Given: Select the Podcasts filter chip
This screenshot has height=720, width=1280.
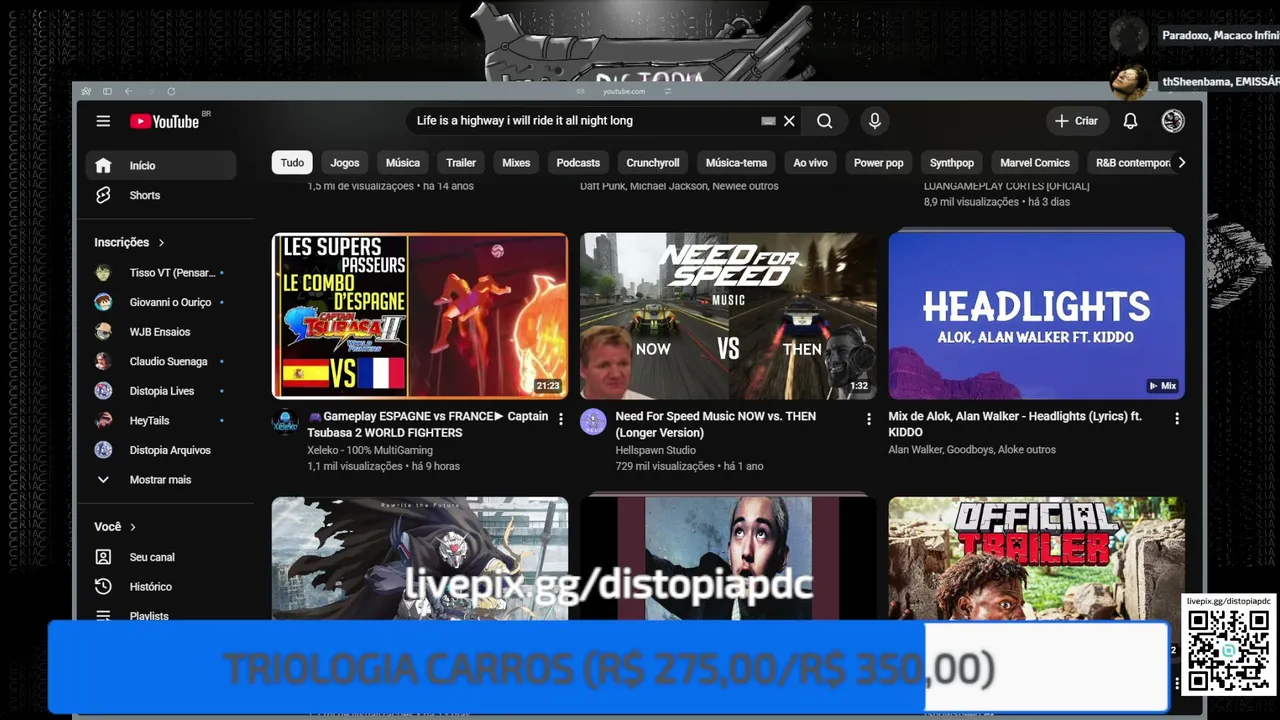Looking at the screenshot, I should pyautogui.click(x=578, y=163).
